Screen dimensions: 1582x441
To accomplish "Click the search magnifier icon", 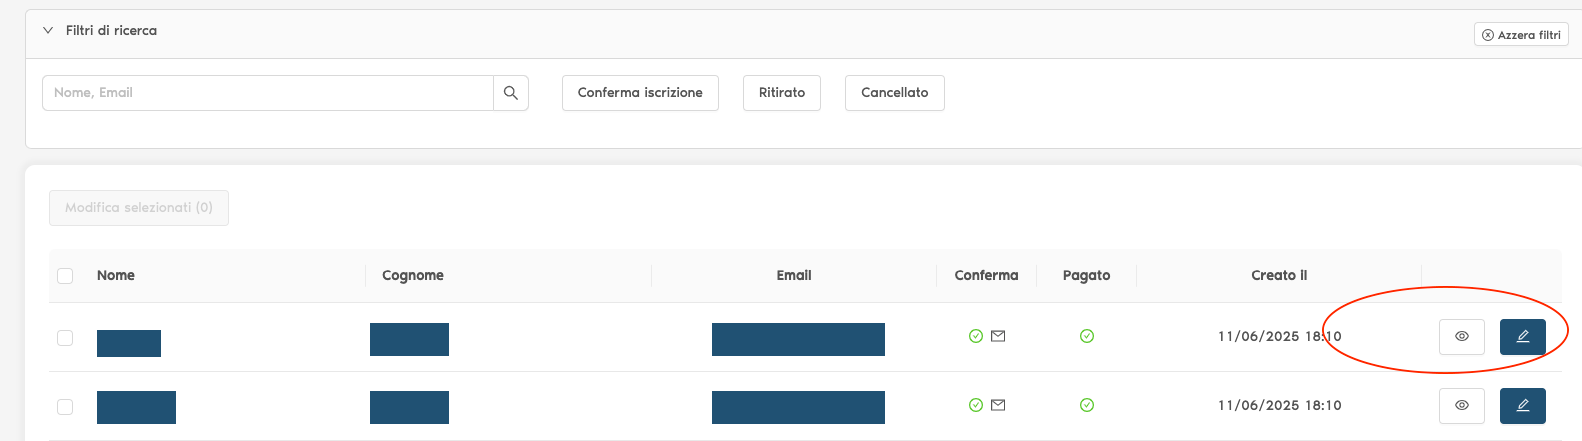I will (x=511, y=93).
